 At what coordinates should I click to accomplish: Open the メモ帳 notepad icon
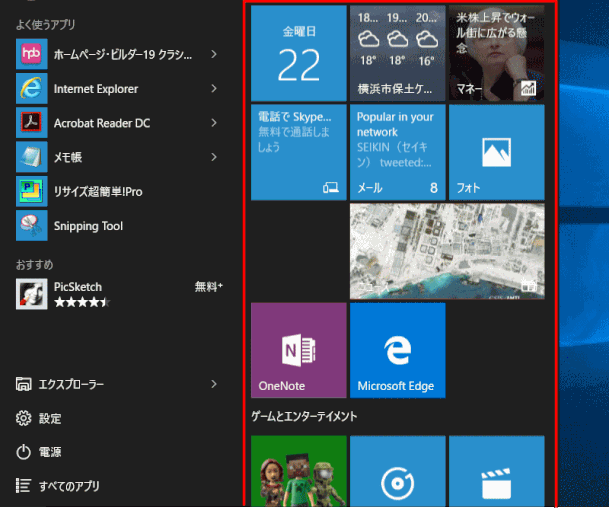(31, 157)
